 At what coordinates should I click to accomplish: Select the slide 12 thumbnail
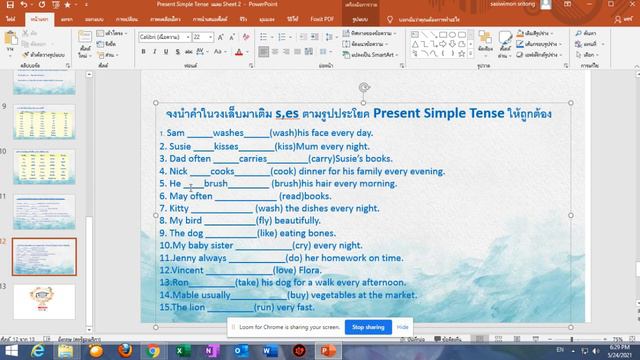coord(44,257)
